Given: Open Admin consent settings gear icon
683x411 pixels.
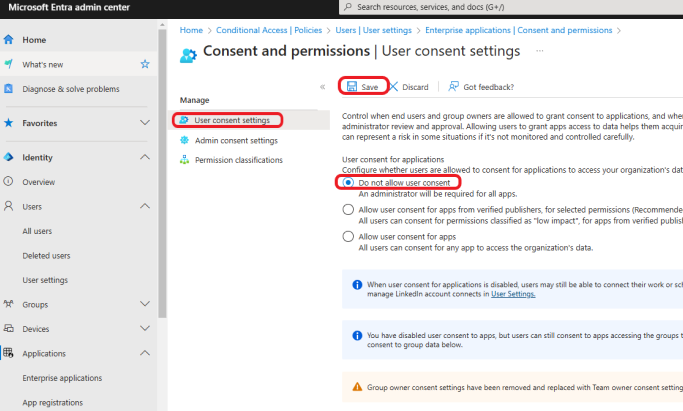Looking at the screenshot, I should tap(185, 140).
